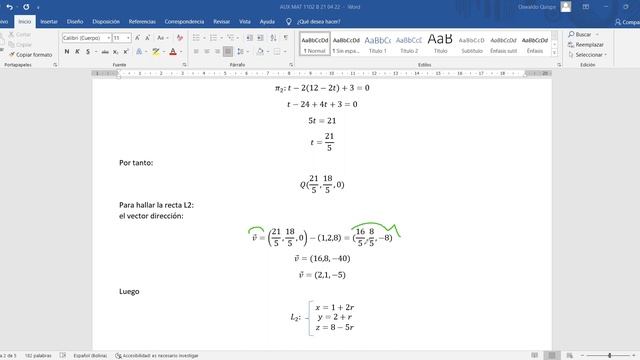Toggle subscript formatting
The image size is (640, 360).
(116, 52)
